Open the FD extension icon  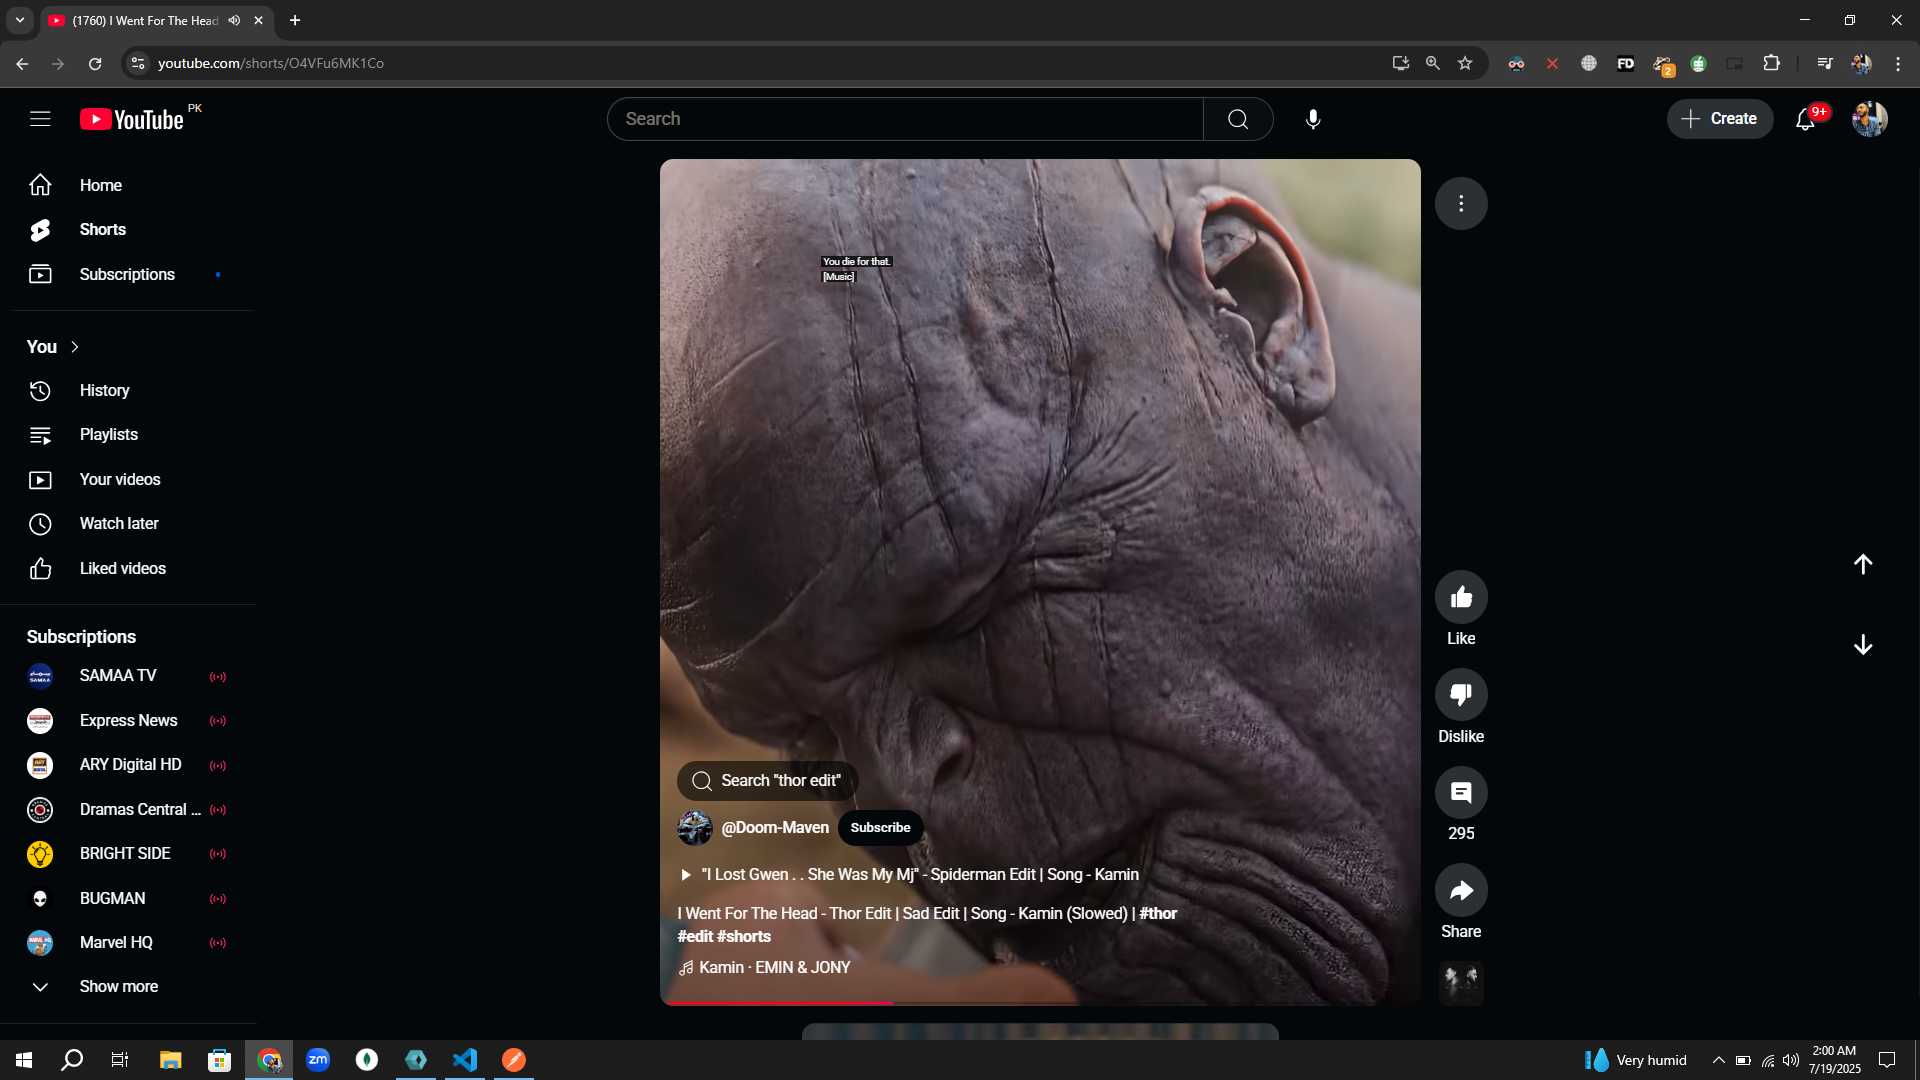(x=1626, y=63)
